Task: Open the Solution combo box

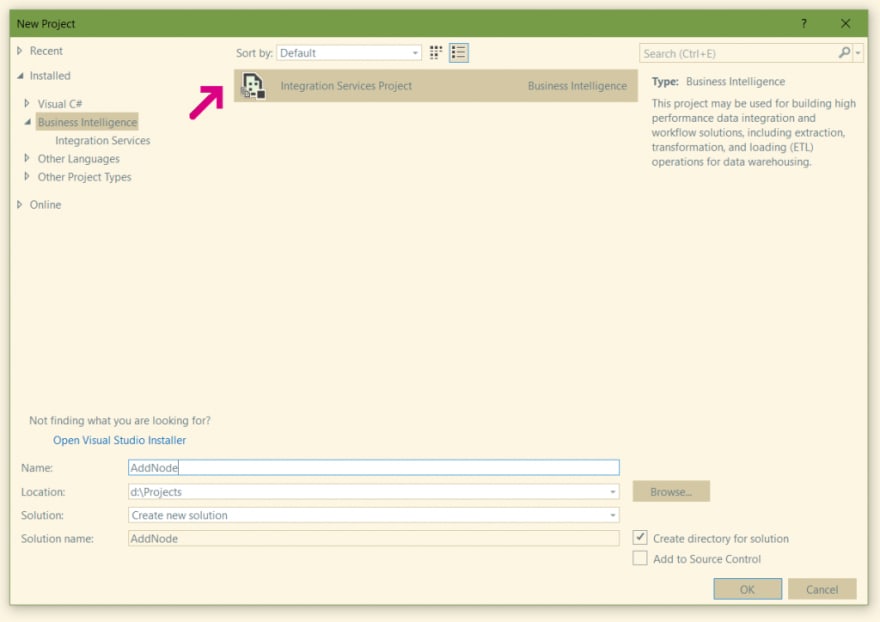Action: coord(374,515)
